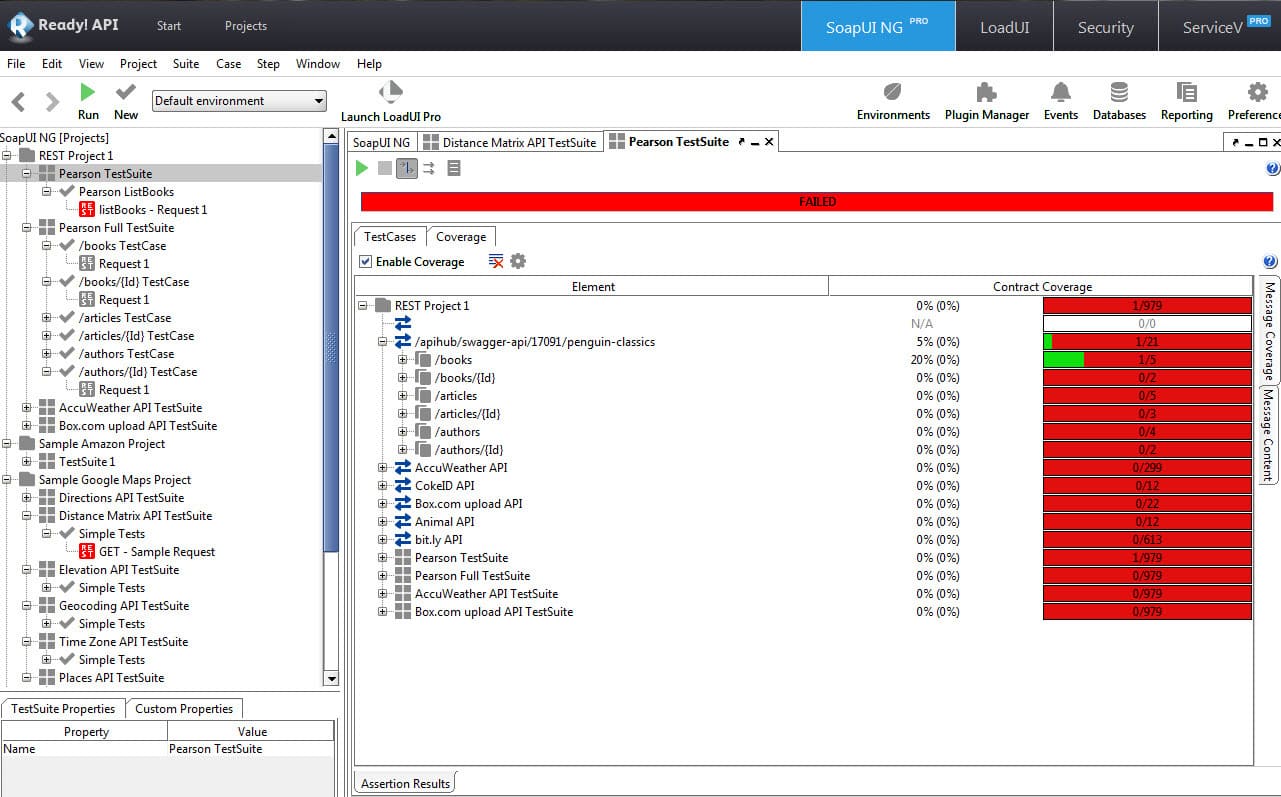The width and height of the screenshot is (1281, 797).
Task: Select the GET - Sample Request step
Action: point(157,552)
